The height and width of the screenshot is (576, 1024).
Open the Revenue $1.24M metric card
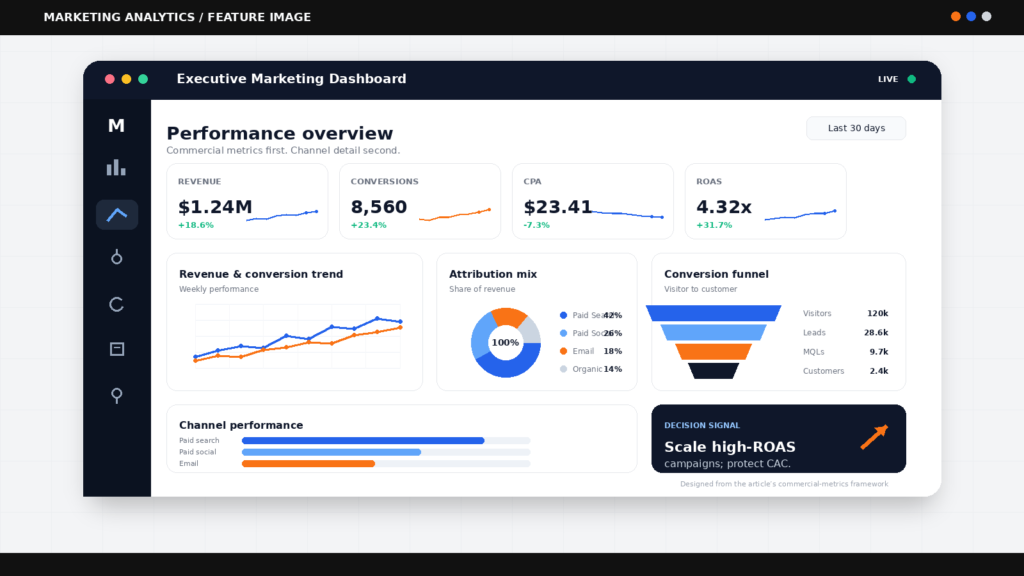click(x=247, y=201)
